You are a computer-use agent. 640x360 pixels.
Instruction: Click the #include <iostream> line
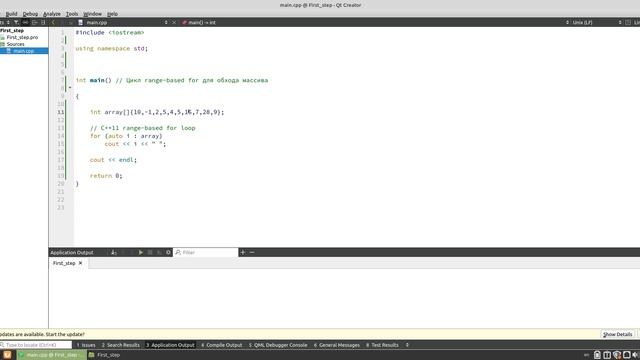point(110,32)
